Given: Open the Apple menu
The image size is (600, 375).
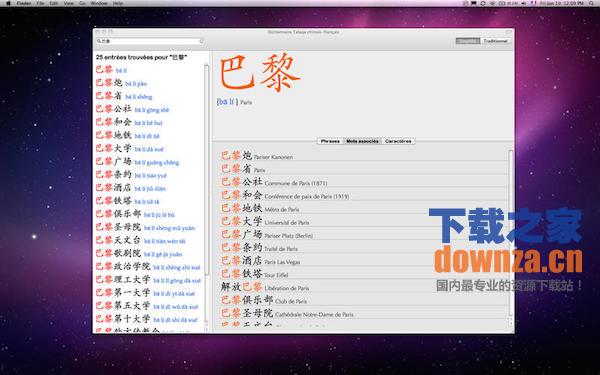Looking at the screenshot, I should point(8,3).
